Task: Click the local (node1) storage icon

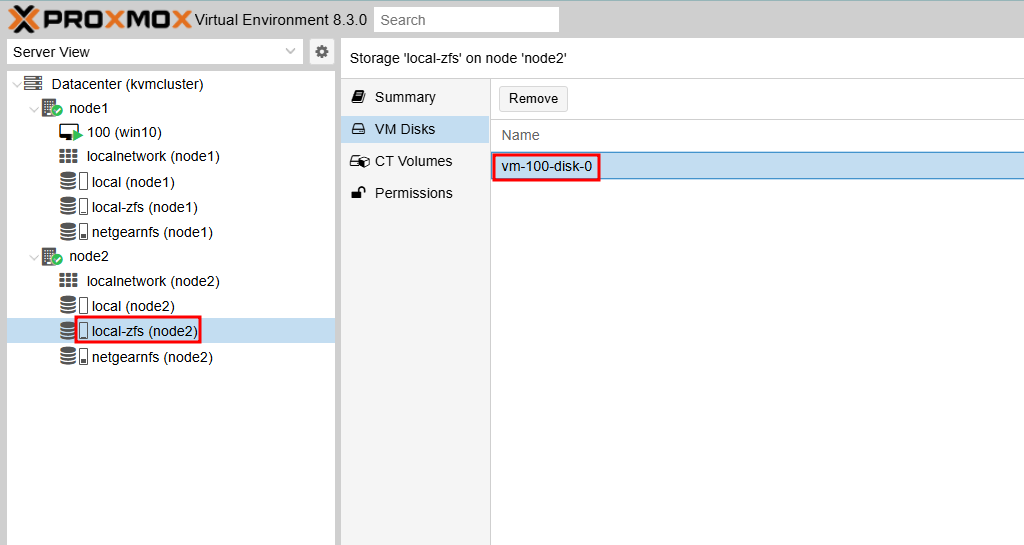Action: click(x=73, y=181)
